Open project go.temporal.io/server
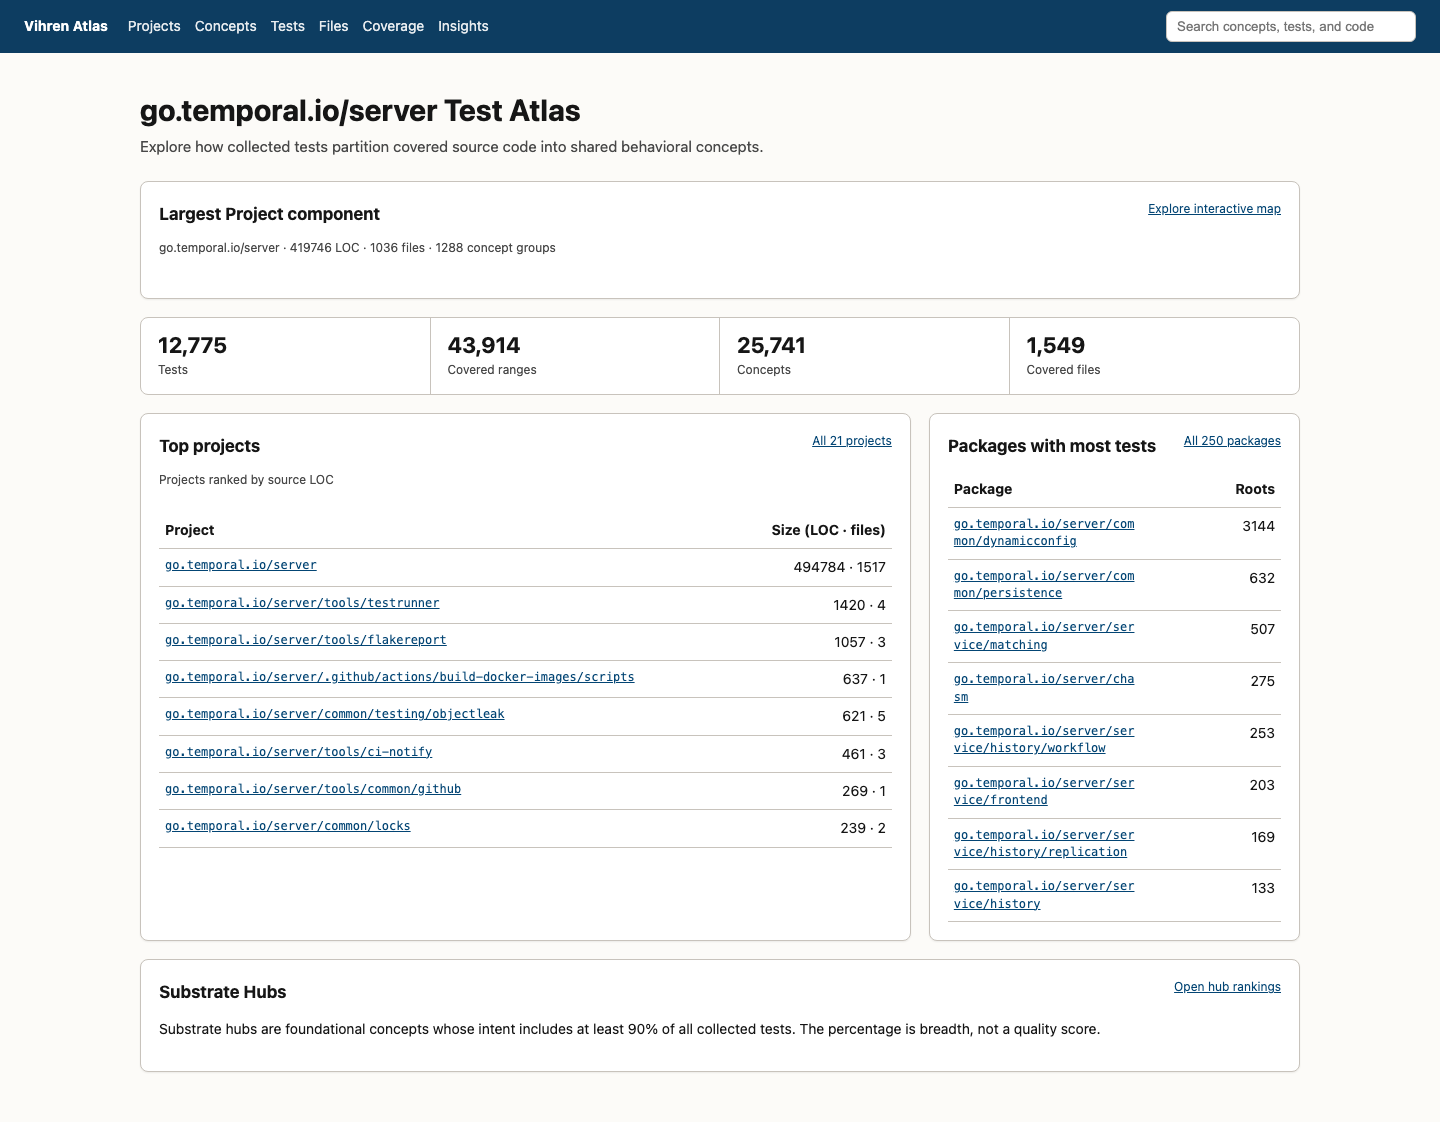 coord(241,565)
